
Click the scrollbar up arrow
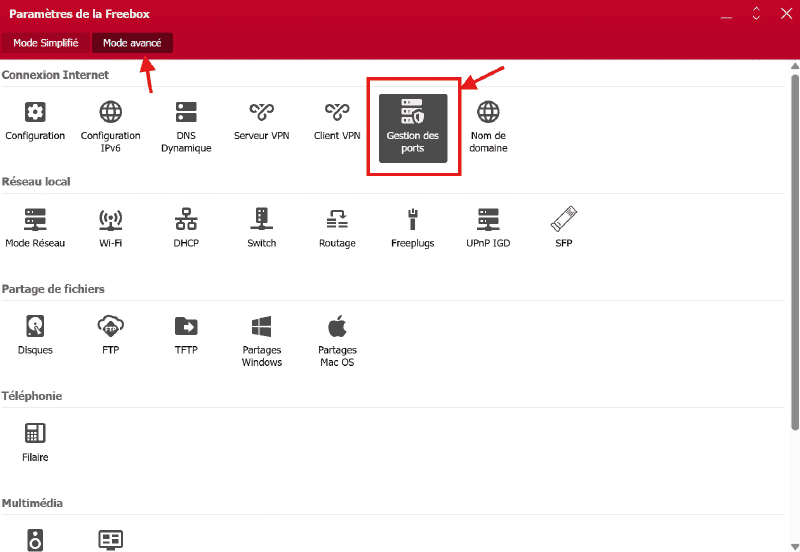pos(795,66)
